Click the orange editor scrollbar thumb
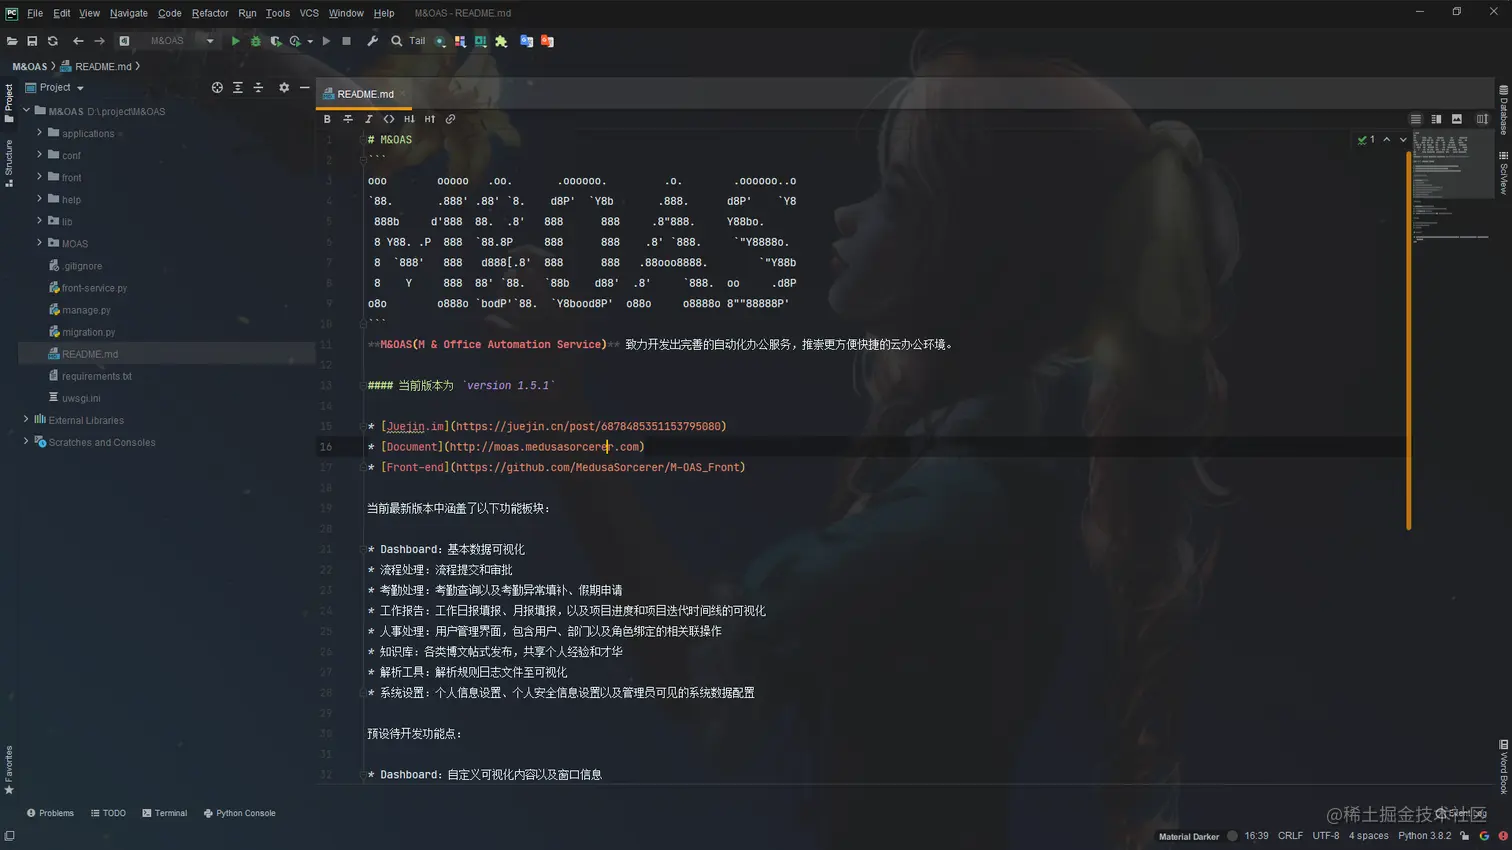1512x850 pixels. coord(1408,340)
